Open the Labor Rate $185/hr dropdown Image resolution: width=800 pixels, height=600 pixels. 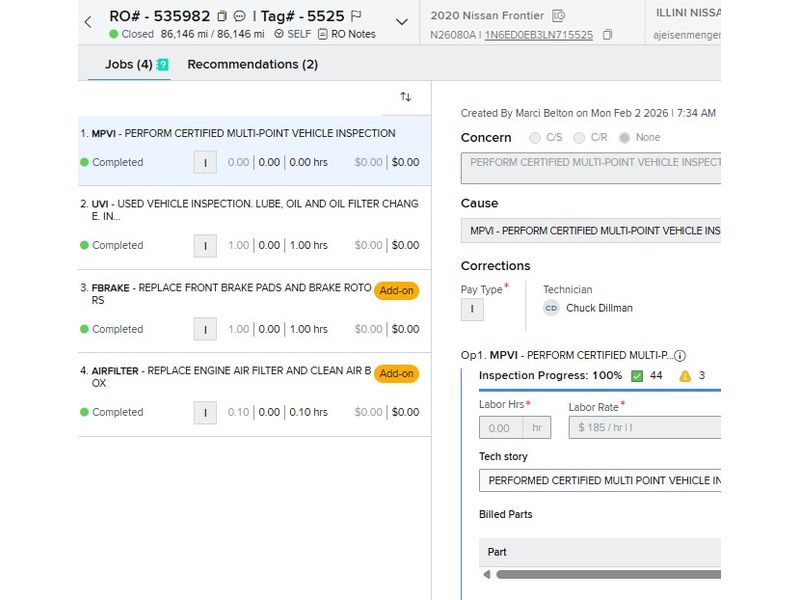click(645, 428)
